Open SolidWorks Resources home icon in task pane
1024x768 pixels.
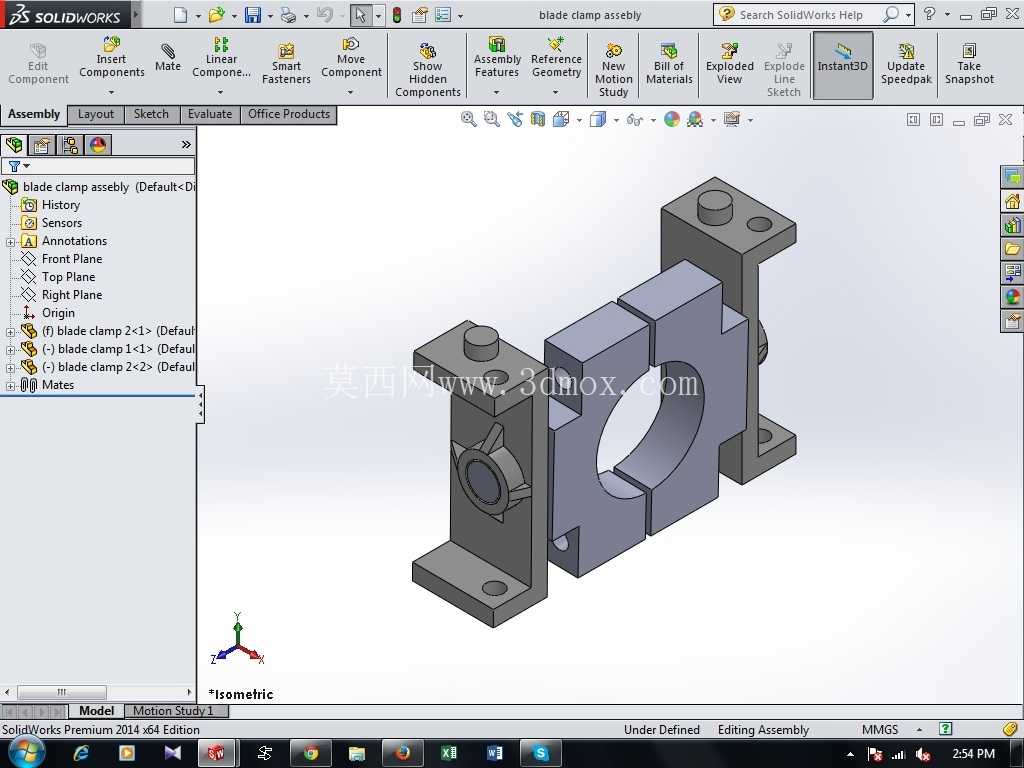click(x=1012, y=201)
